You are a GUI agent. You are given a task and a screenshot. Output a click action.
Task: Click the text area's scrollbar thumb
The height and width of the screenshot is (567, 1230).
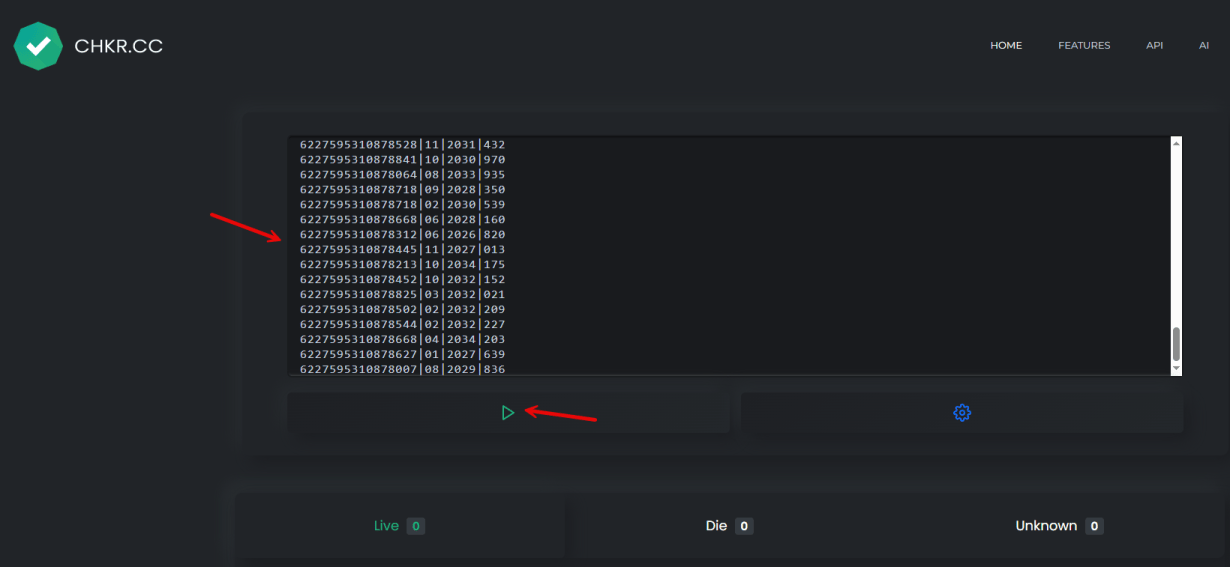[x=1176, y=344]
